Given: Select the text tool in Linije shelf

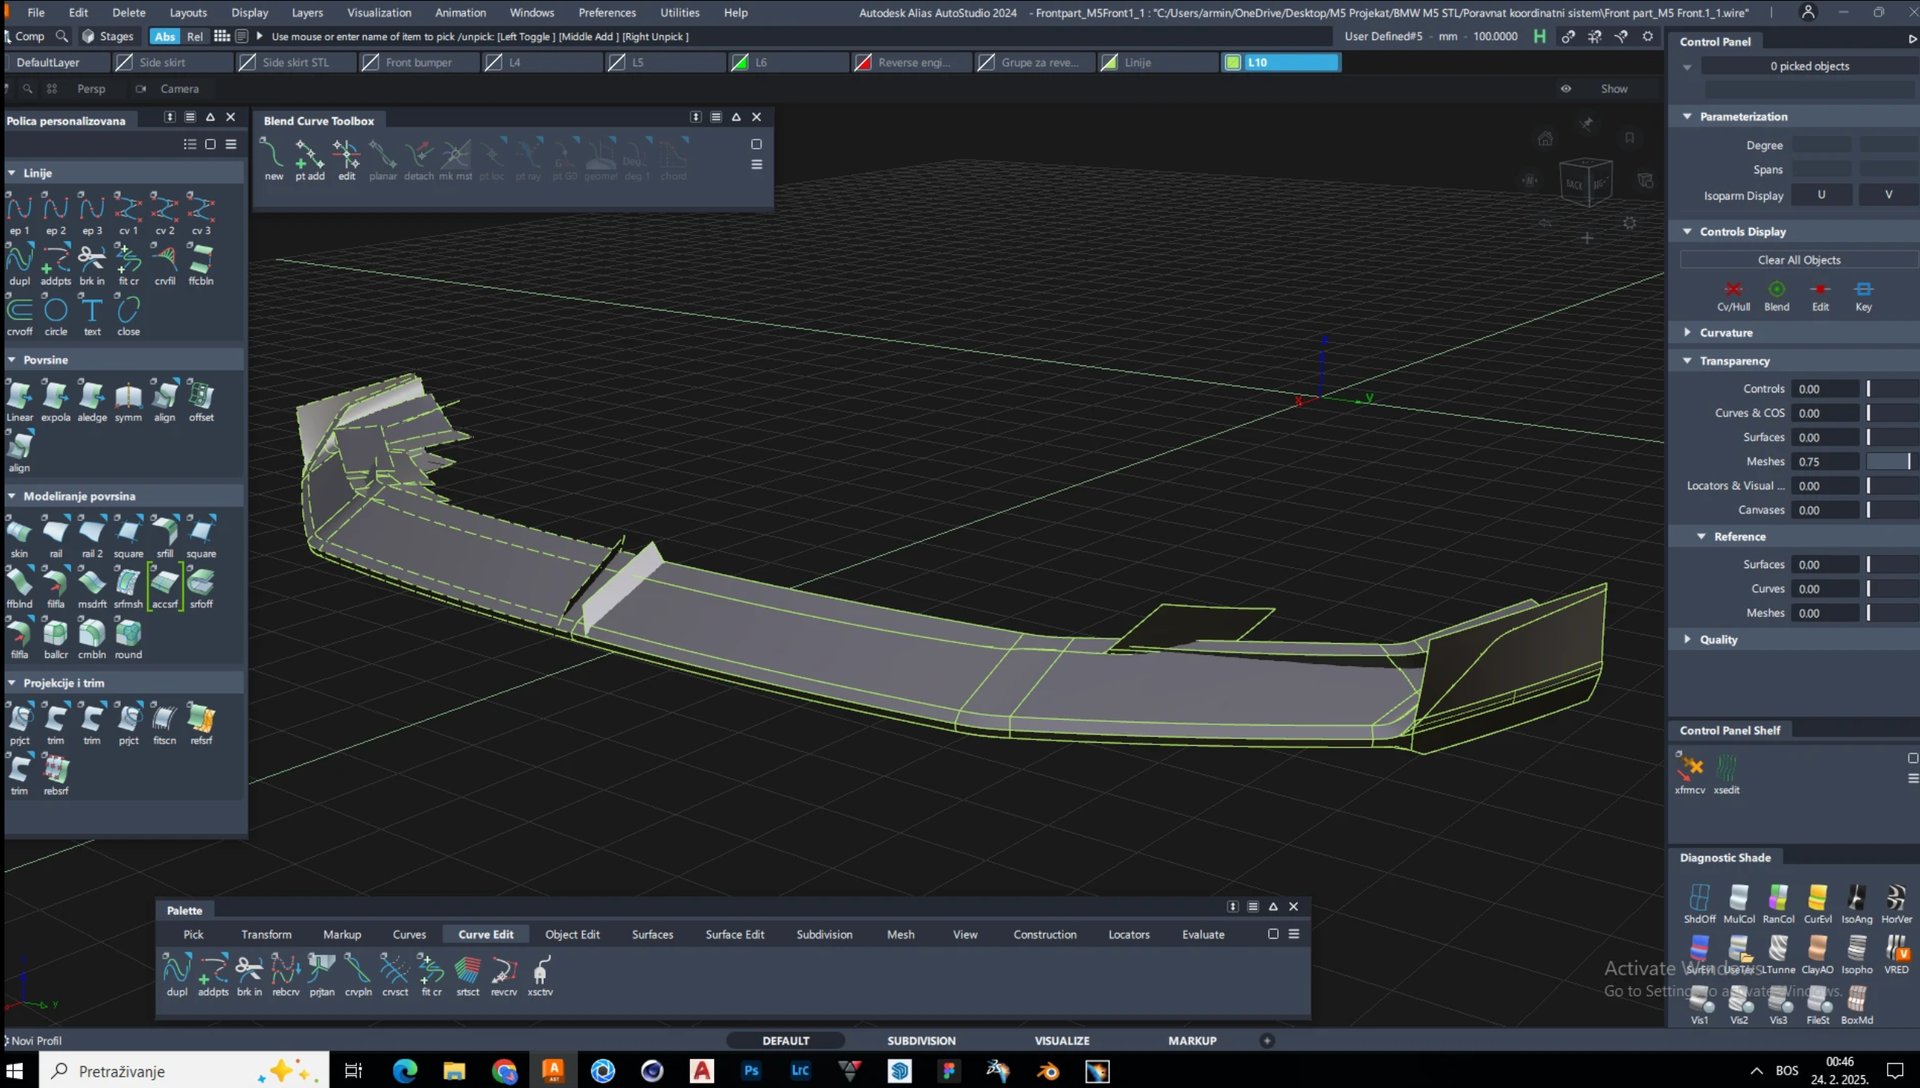Looking at the screenshot, I should (92, 311).
